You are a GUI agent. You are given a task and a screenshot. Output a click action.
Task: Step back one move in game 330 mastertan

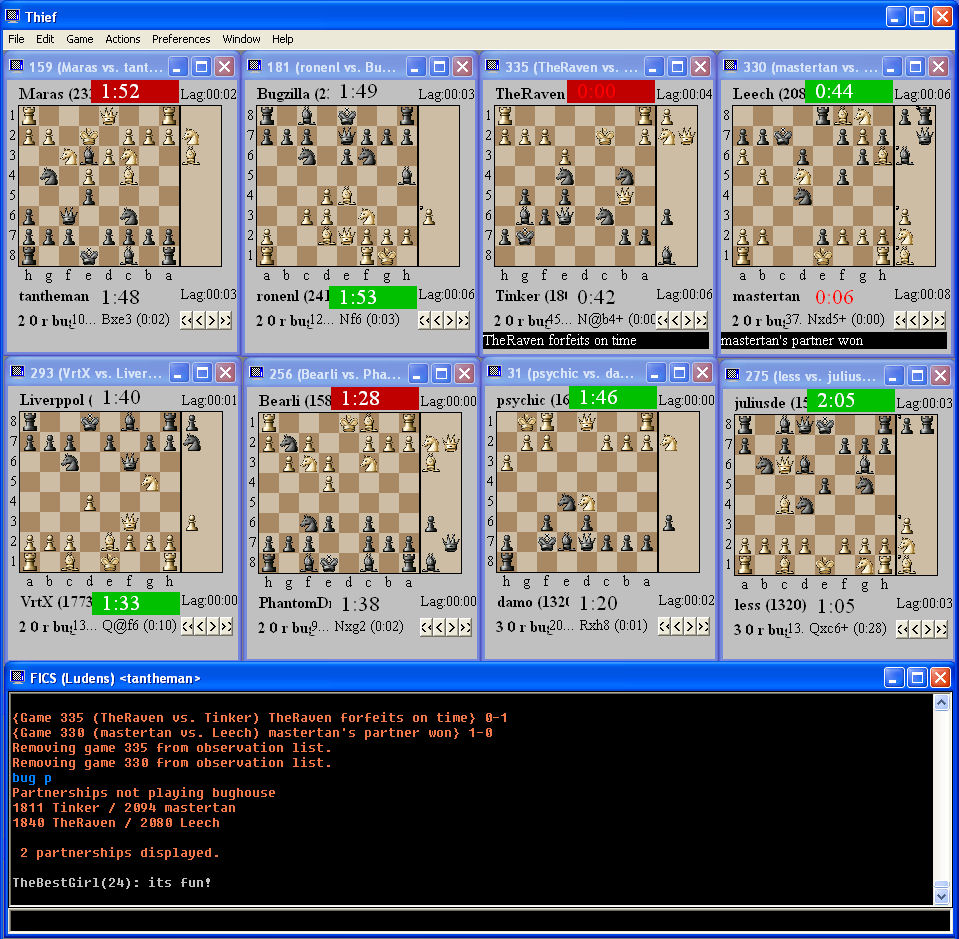click(x=913, y=320)
